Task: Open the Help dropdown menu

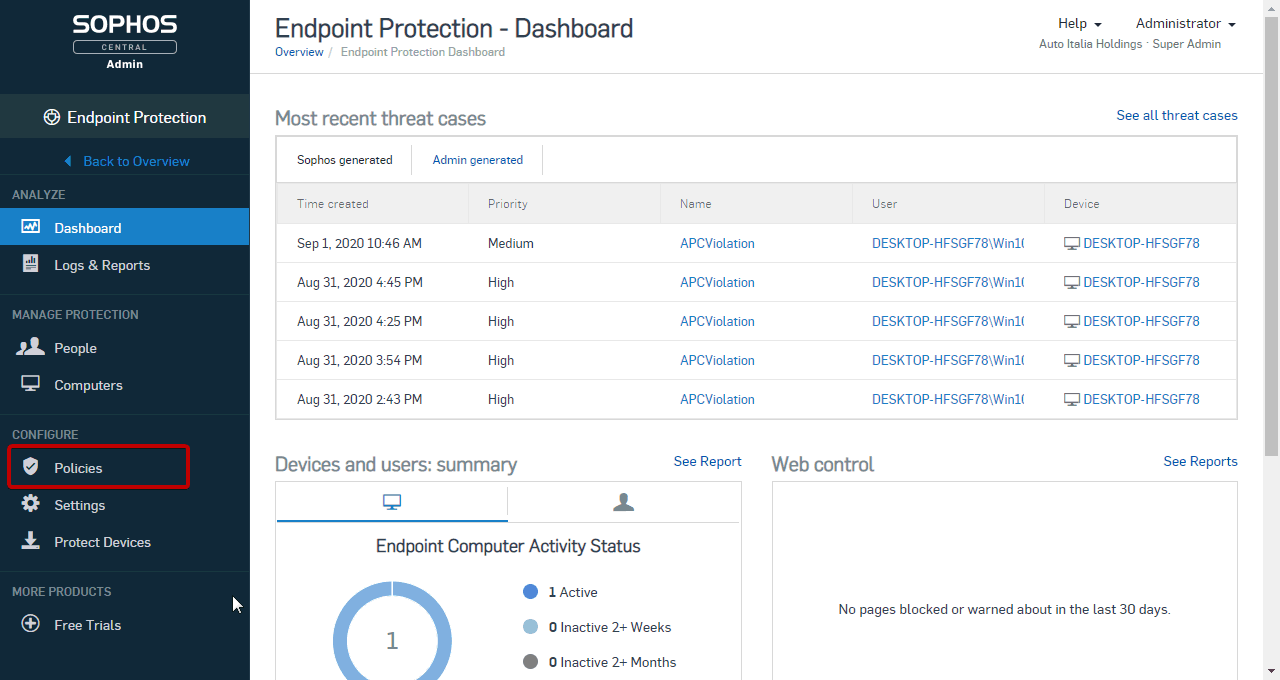Action: [x=1079, y=23]
